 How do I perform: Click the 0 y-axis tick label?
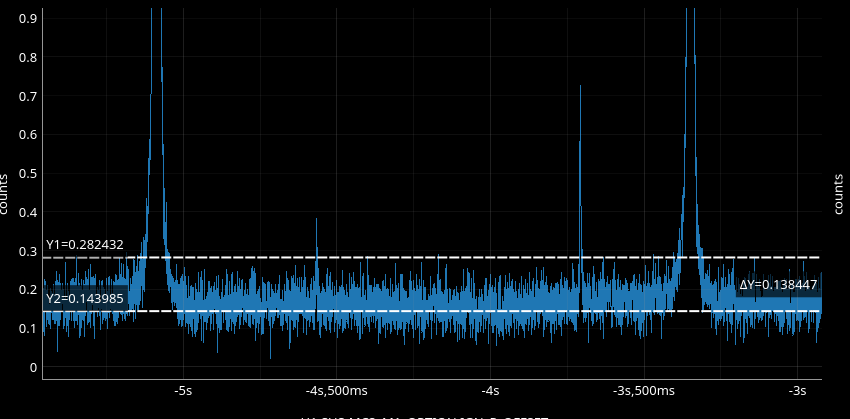click(x=33, y=368)
